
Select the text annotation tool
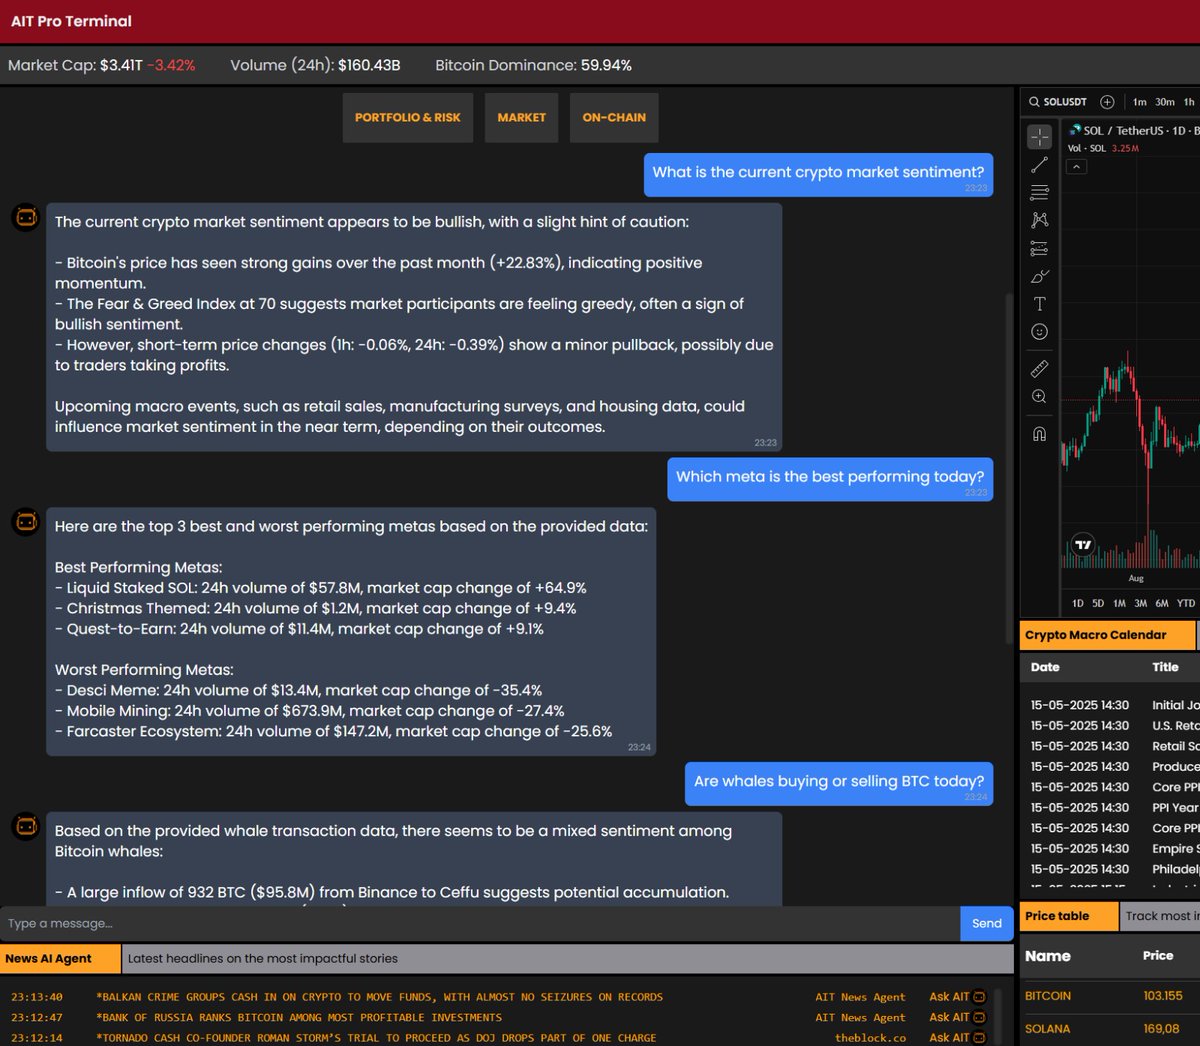1040,304
